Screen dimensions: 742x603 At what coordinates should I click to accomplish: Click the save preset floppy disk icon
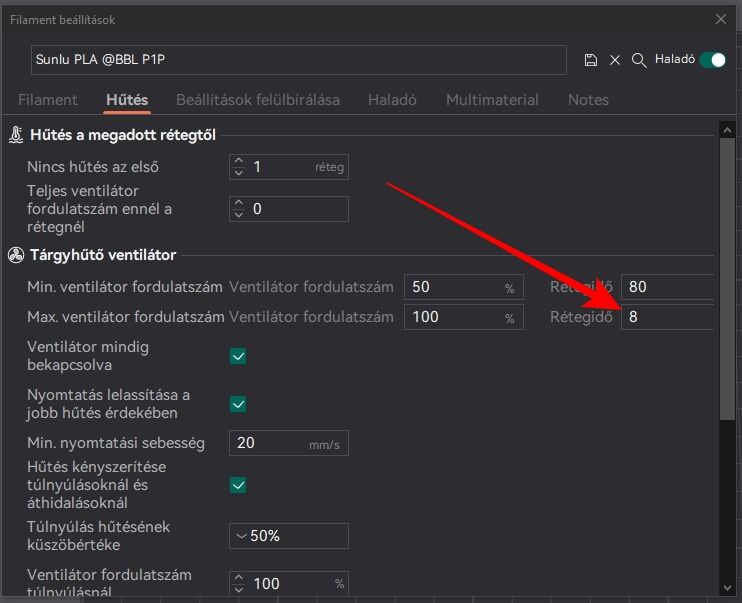591,60
